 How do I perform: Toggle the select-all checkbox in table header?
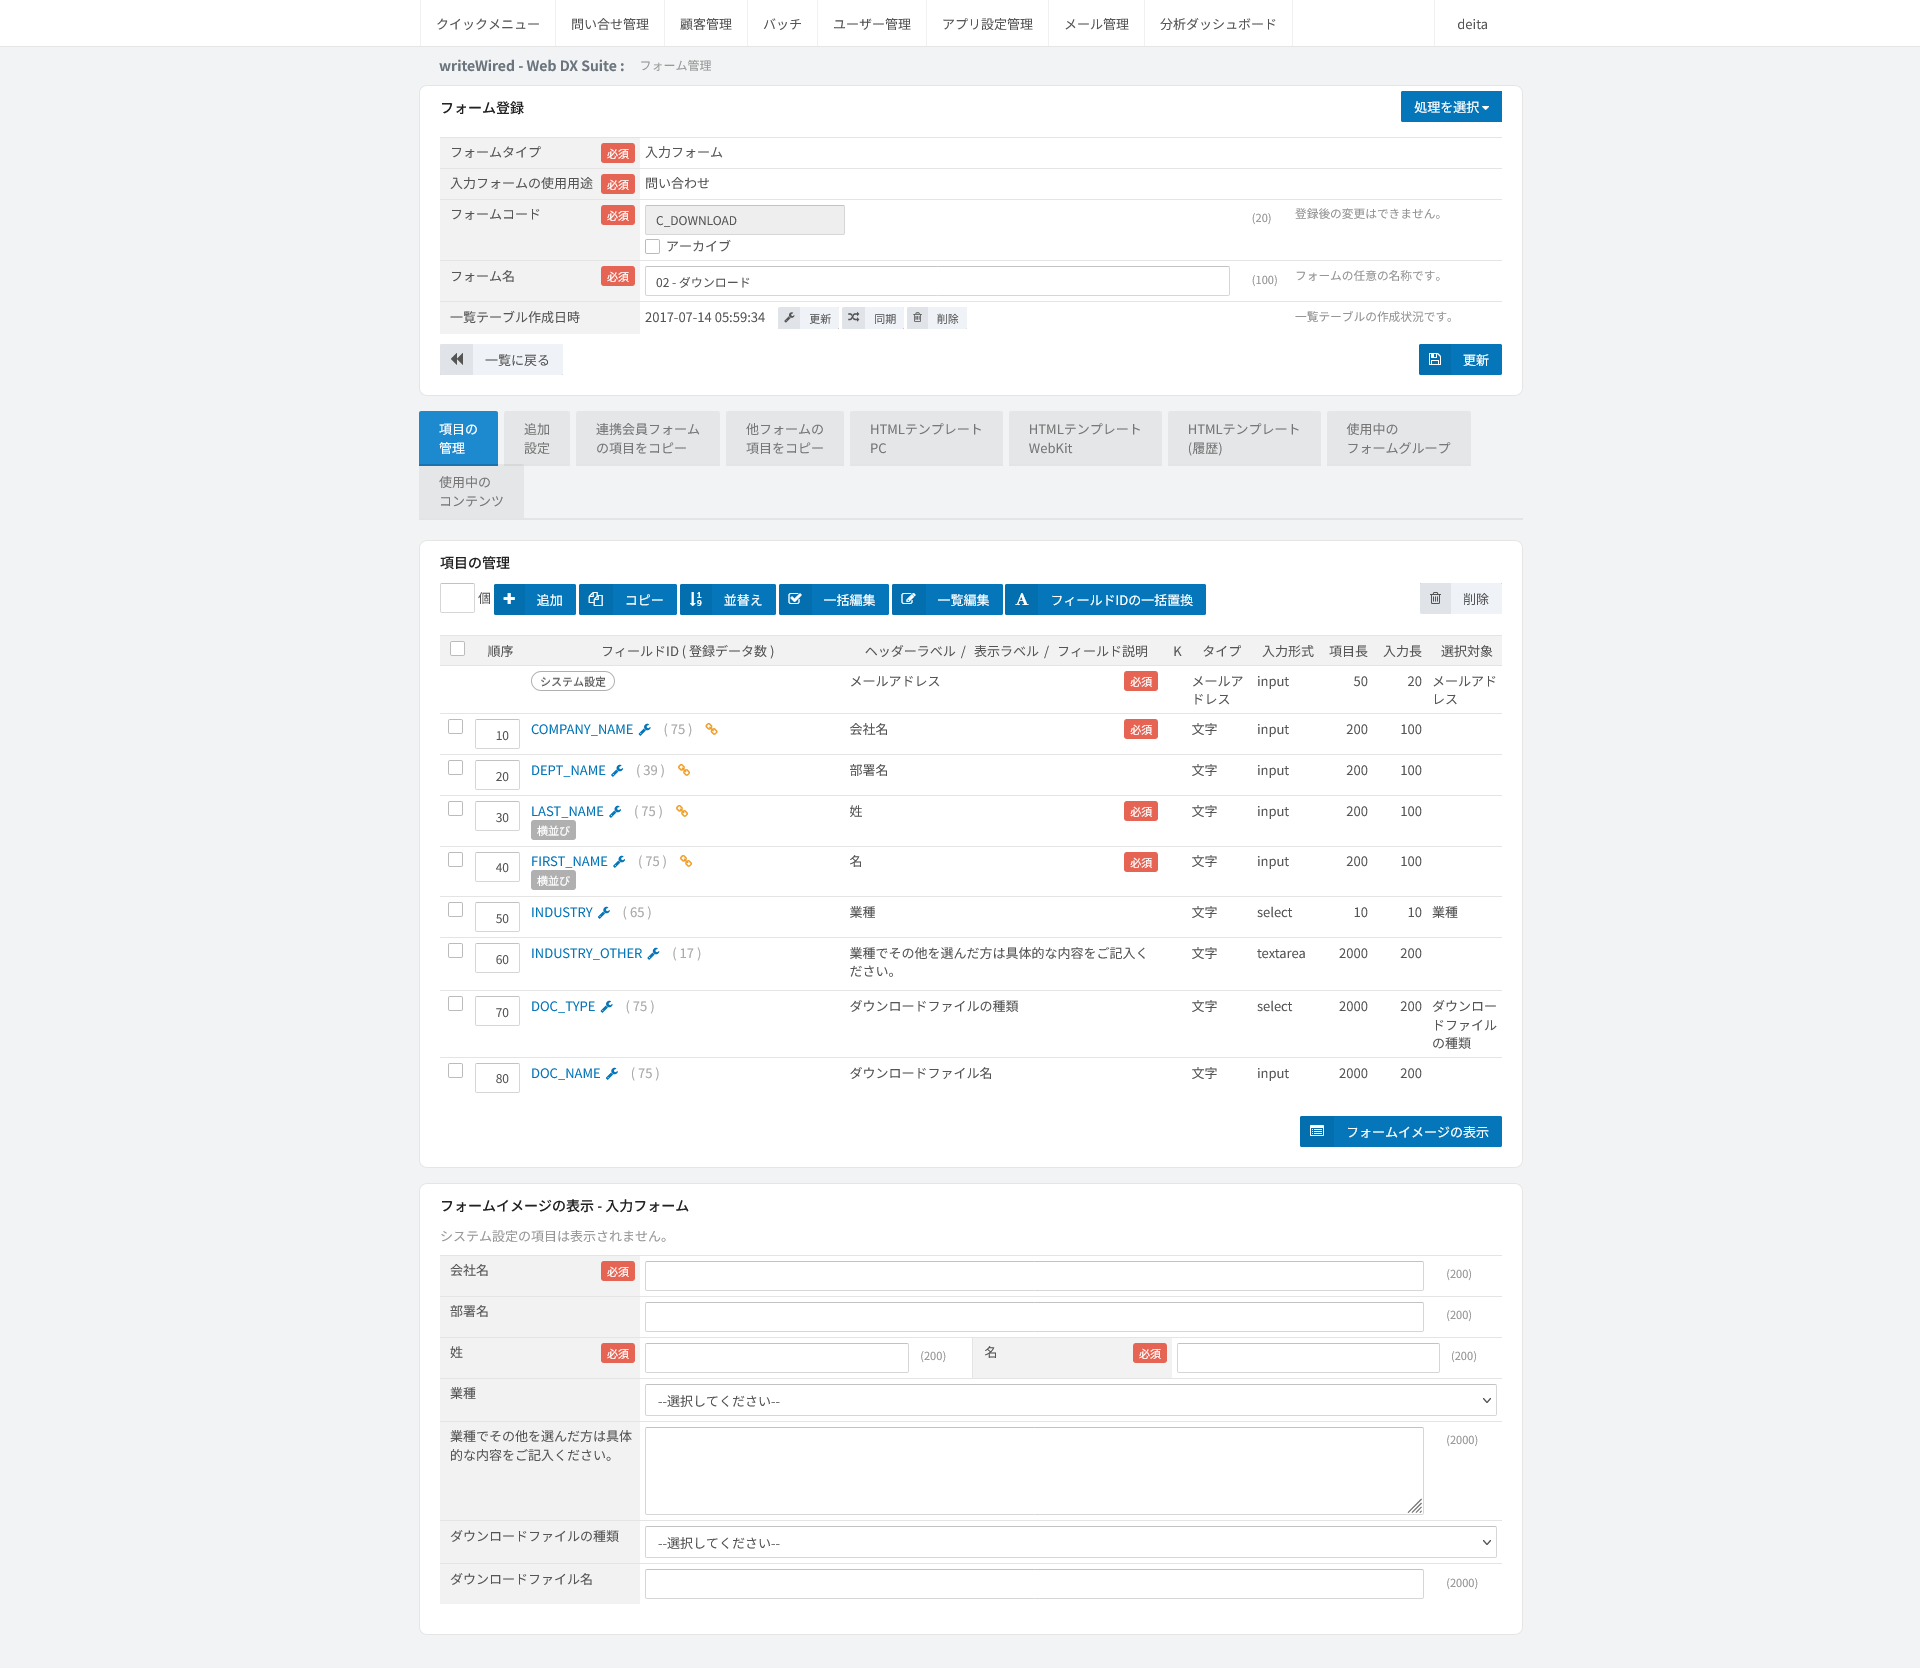[x=458, y=649]
